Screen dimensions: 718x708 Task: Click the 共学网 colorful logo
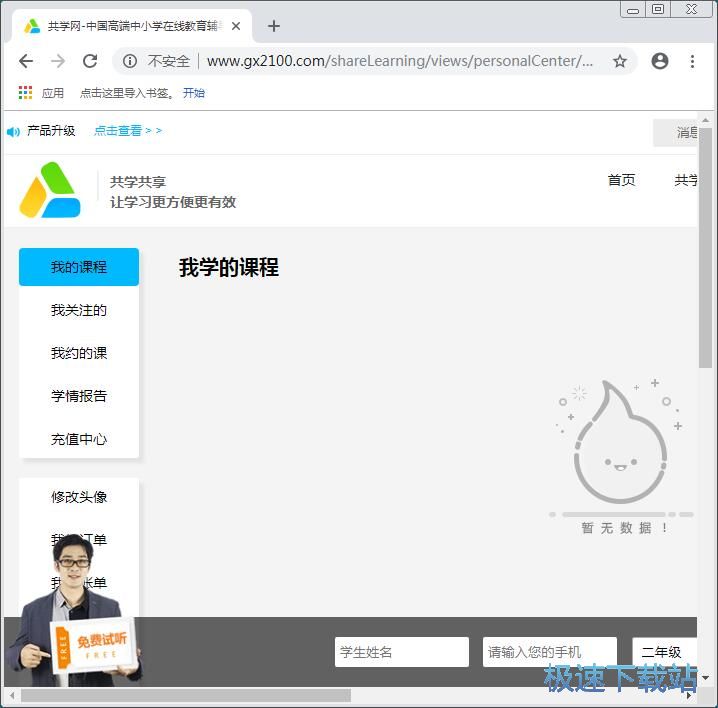50,190
